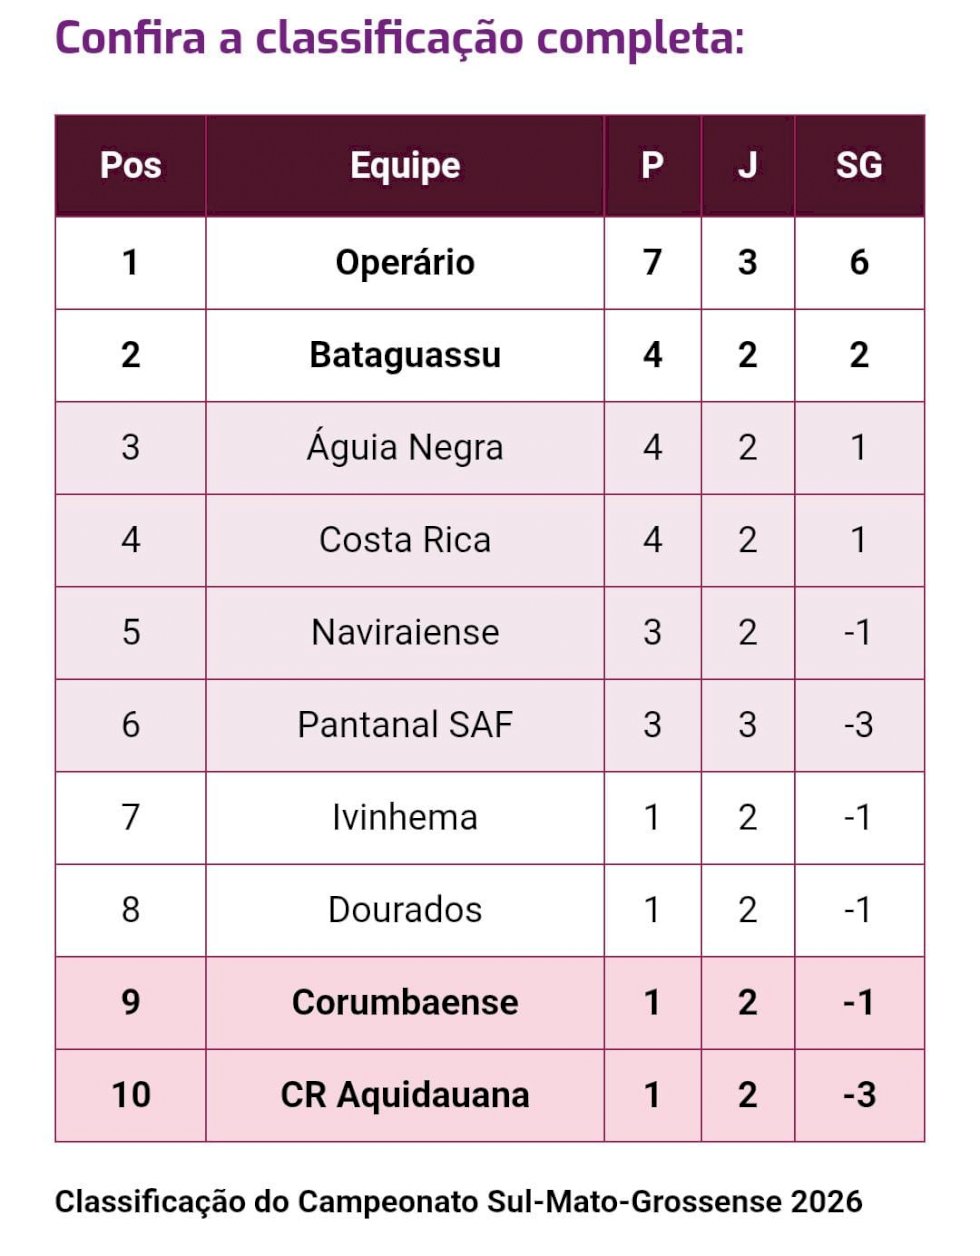The image size is (980, 1256).
Task: Click the Campeonato Sul-Mato-Grossense 2026 caption
Action: coord(458,1201)
